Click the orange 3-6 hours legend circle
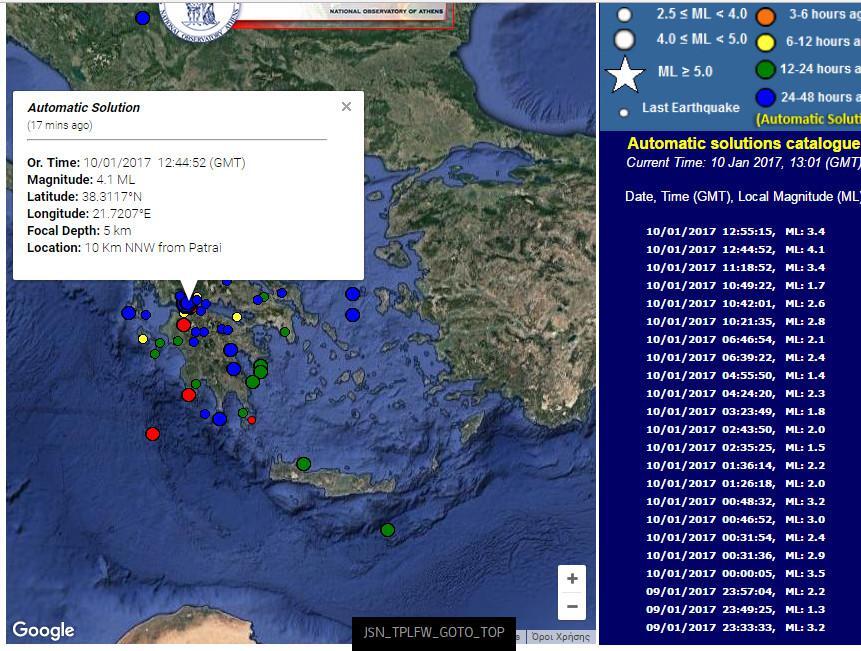The image size is (861, 651). [765, 16]
